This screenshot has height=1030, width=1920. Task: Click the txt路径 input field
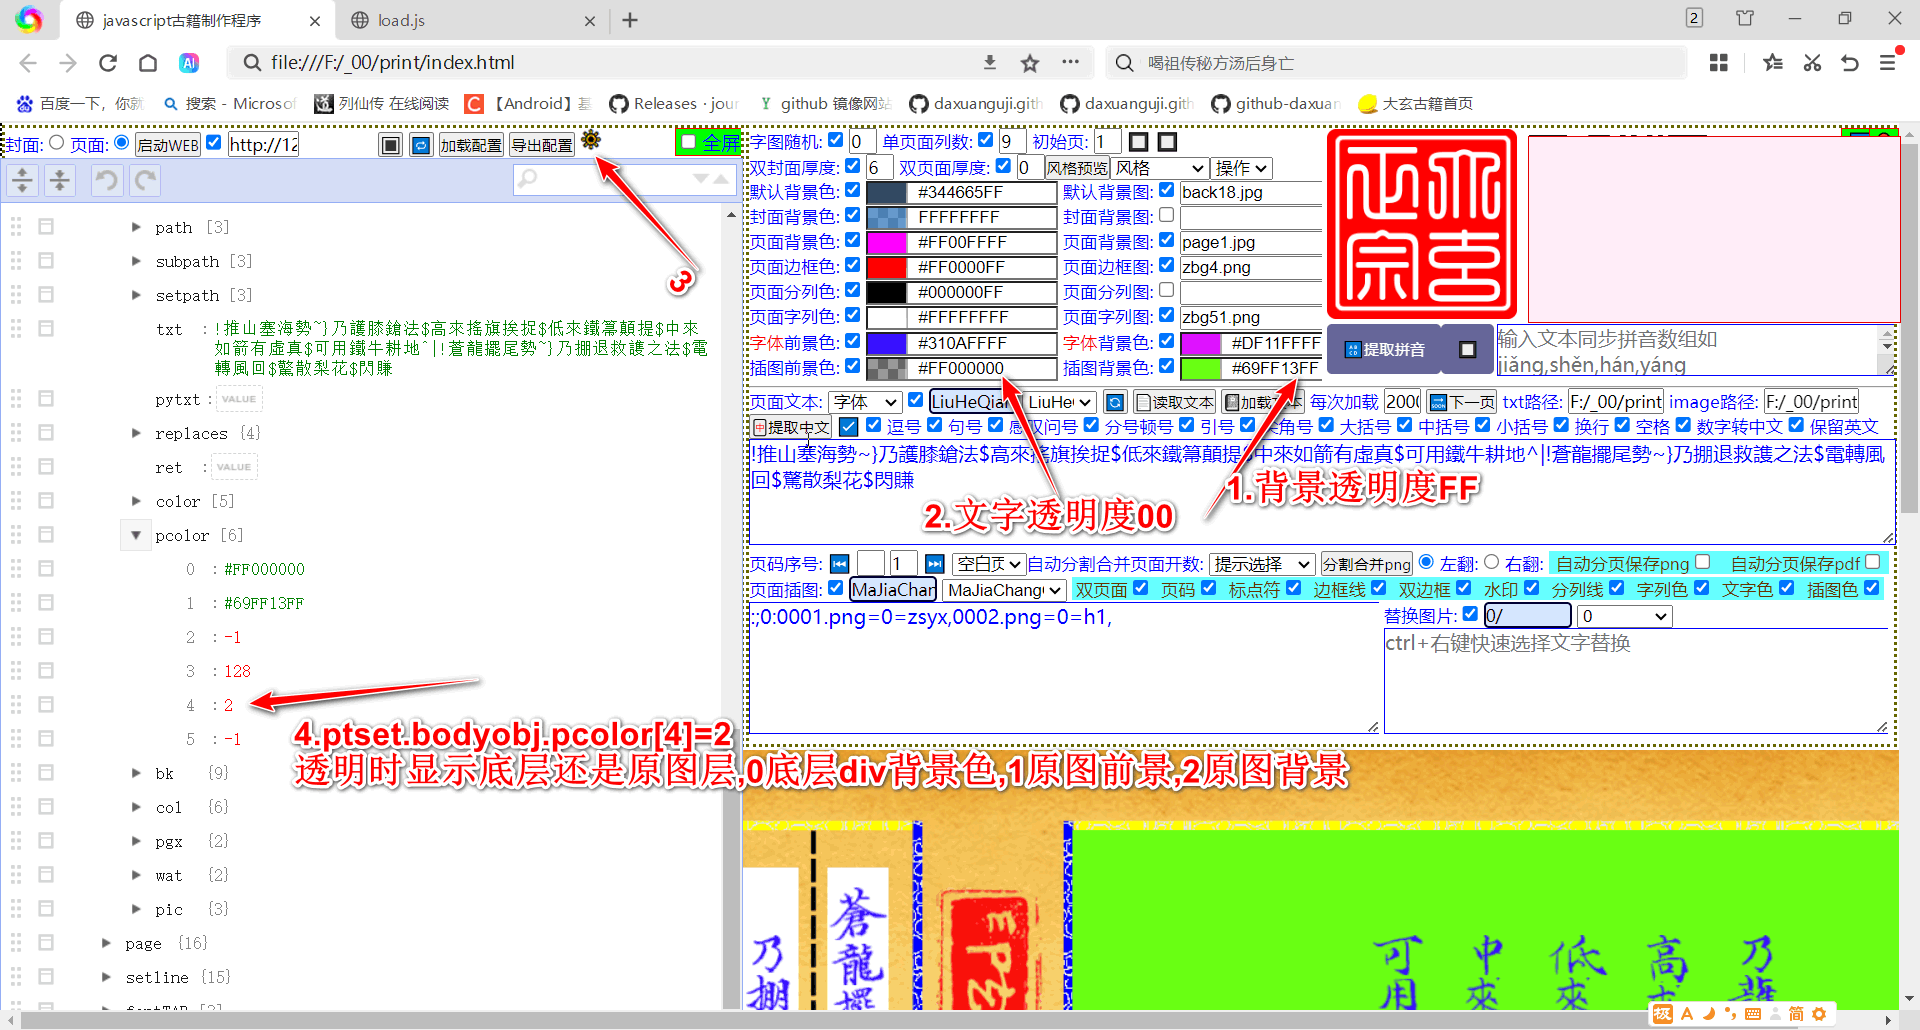click(x=1614, y=401)
